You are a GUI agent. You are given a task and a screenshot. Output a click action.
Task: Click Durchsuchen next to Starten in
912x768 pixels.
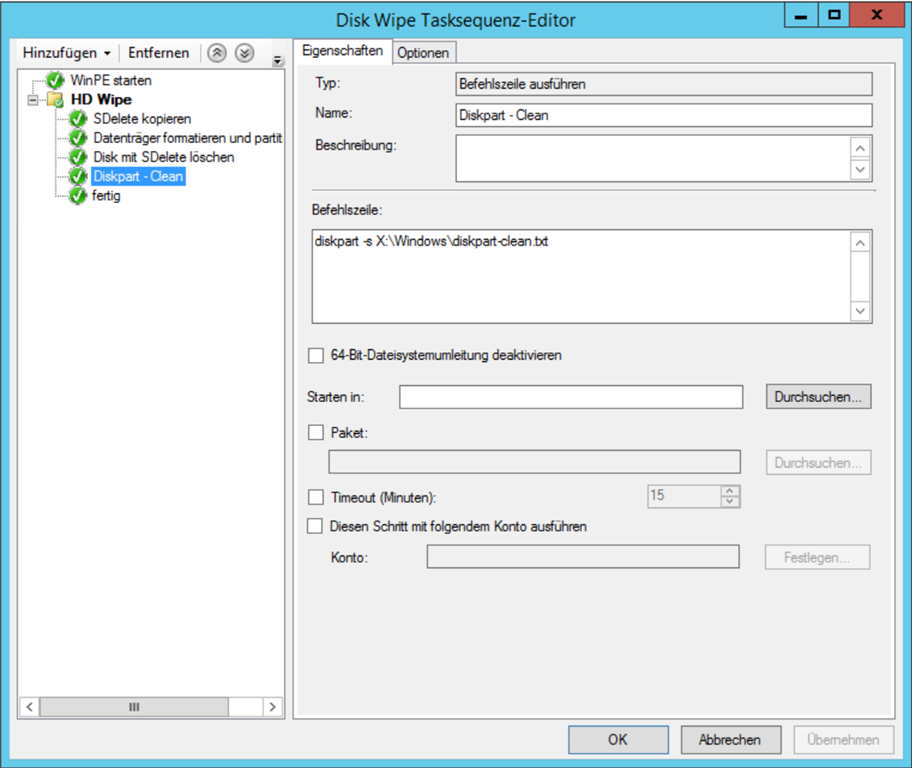coord(818,397)
